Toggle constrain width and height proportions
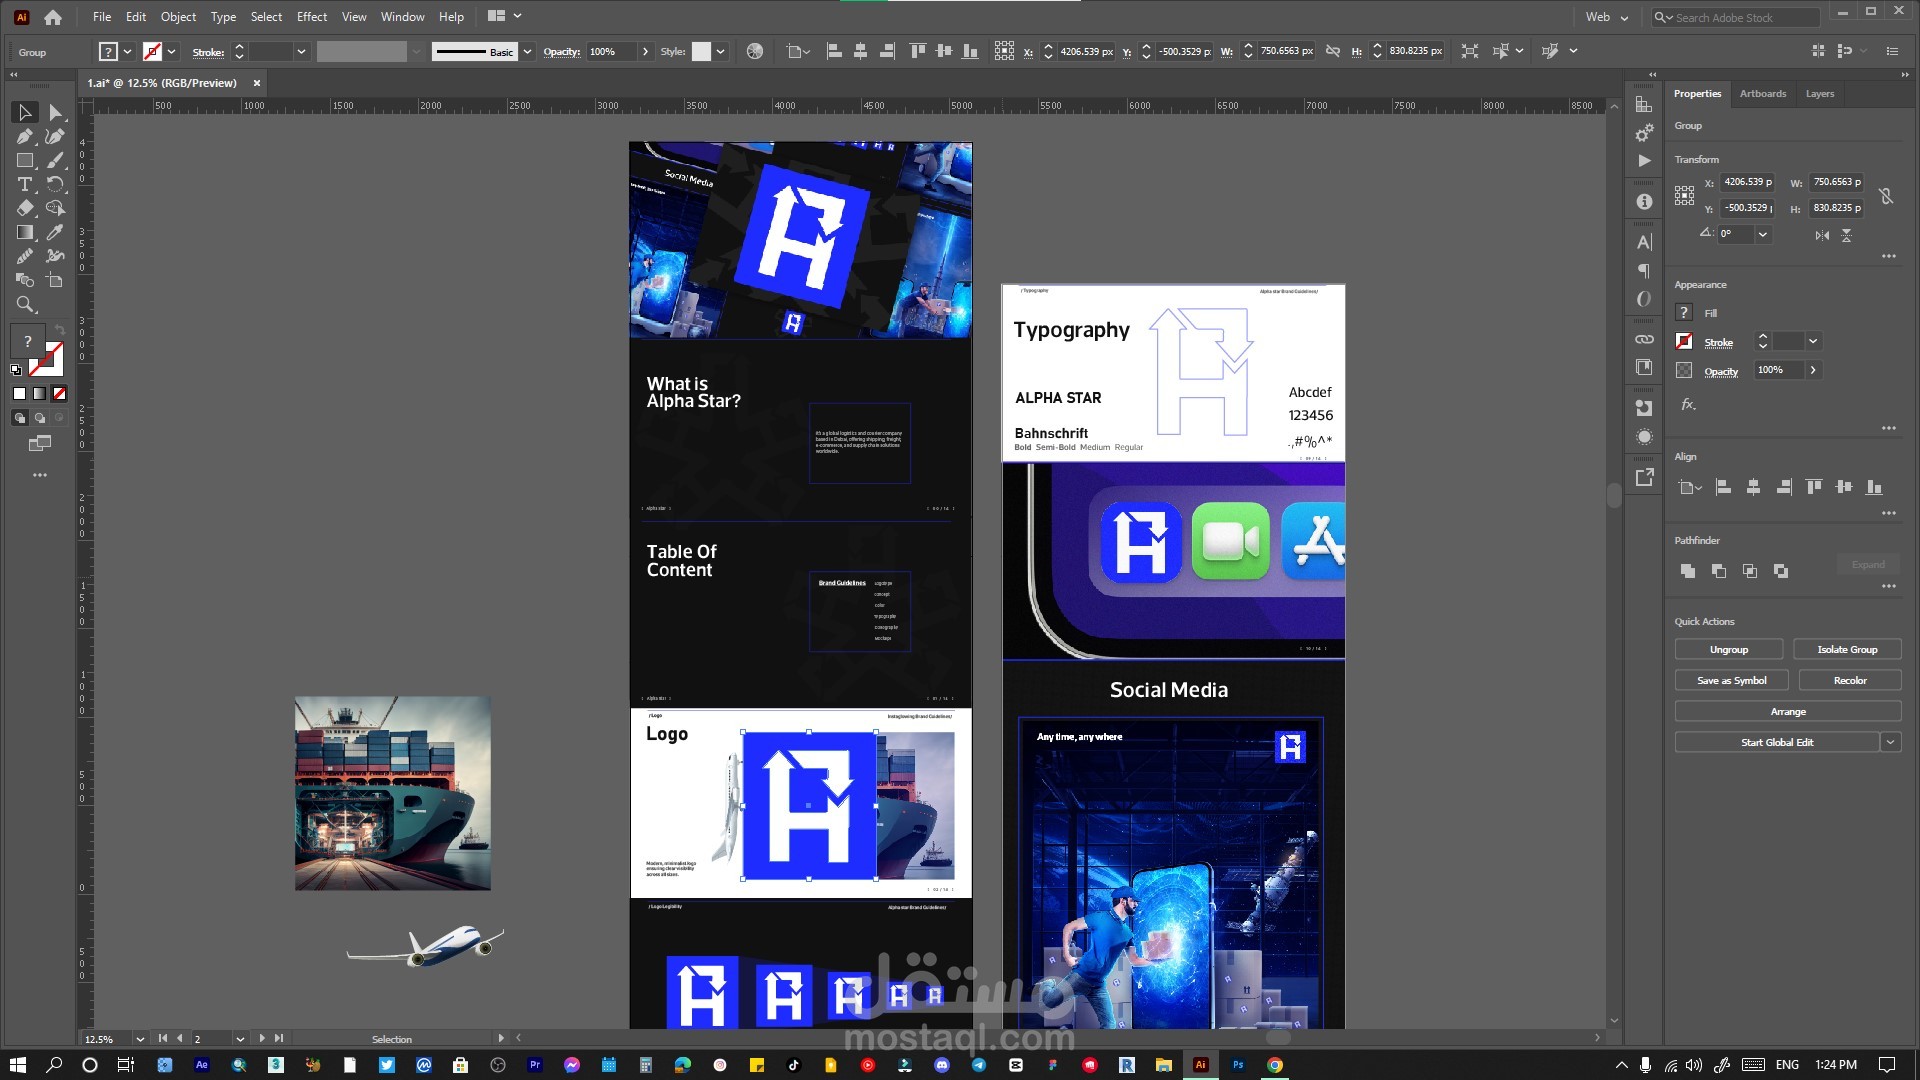This screenshot has height=1080, width=1920. pos(1886,196)
